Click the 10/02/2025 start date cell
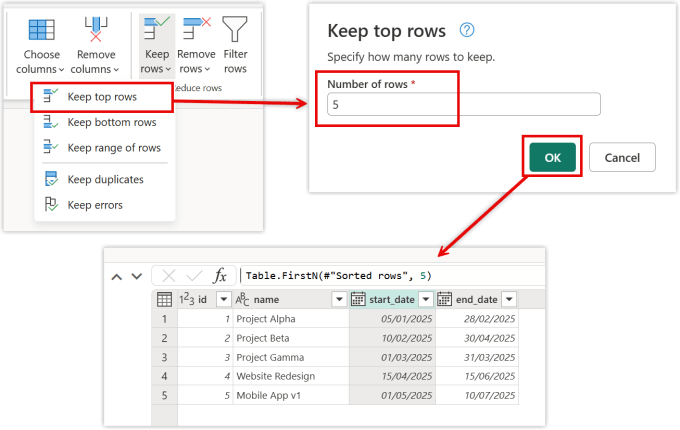Image resolution: width=680 pixels, height=430 pixels. [x=392, y=338]
